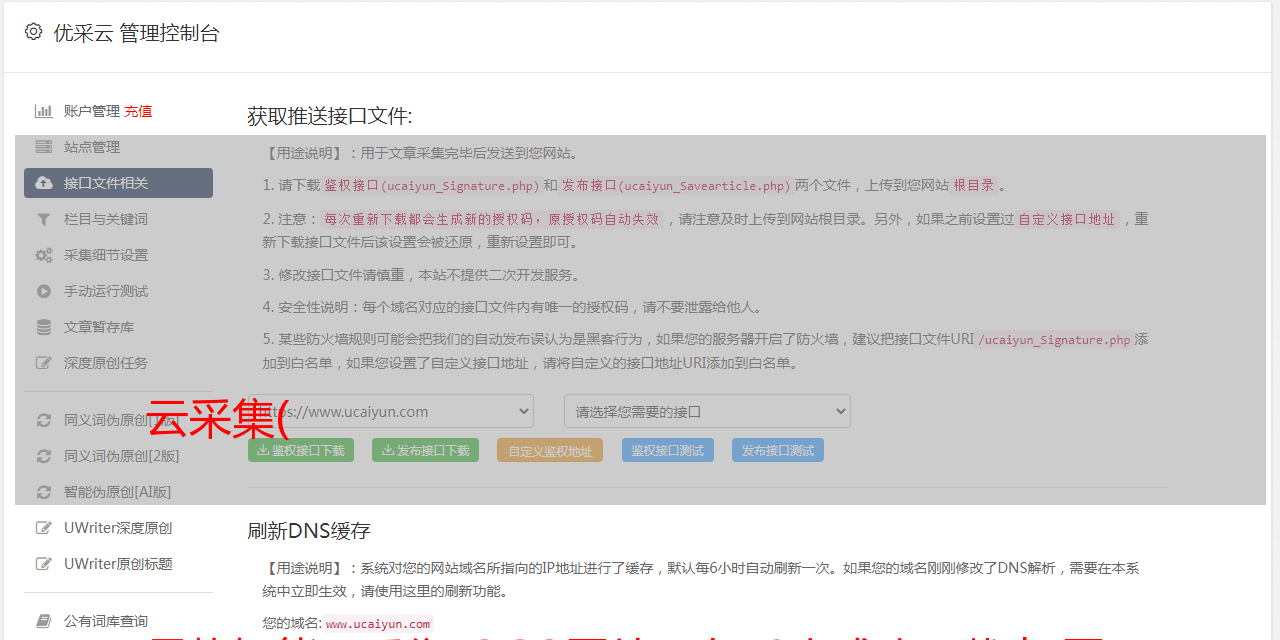Viewport: 1280px width, 640px height.
Task: Click 自定义鉴权地址 orange button
Action: click(x=550, y=450)
